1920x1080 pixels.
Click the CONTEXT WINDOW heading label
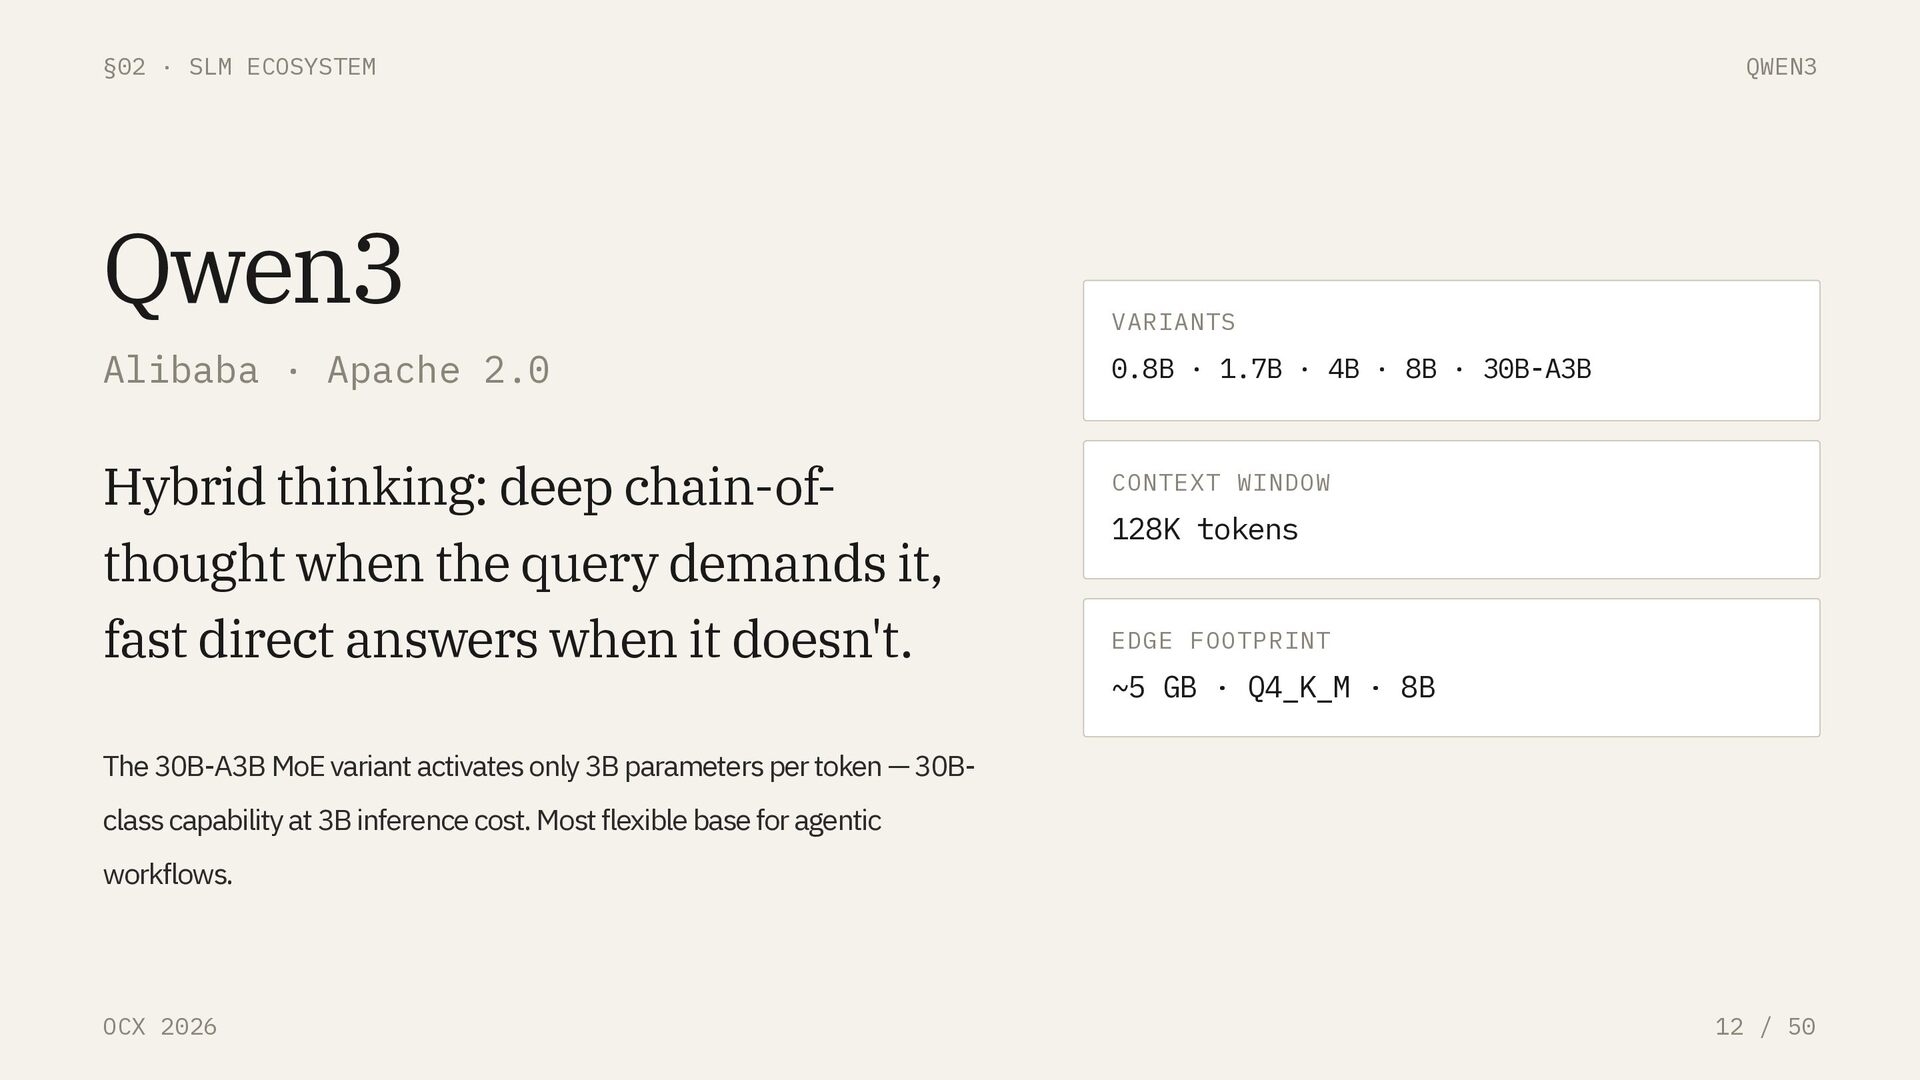[1221, 483]
